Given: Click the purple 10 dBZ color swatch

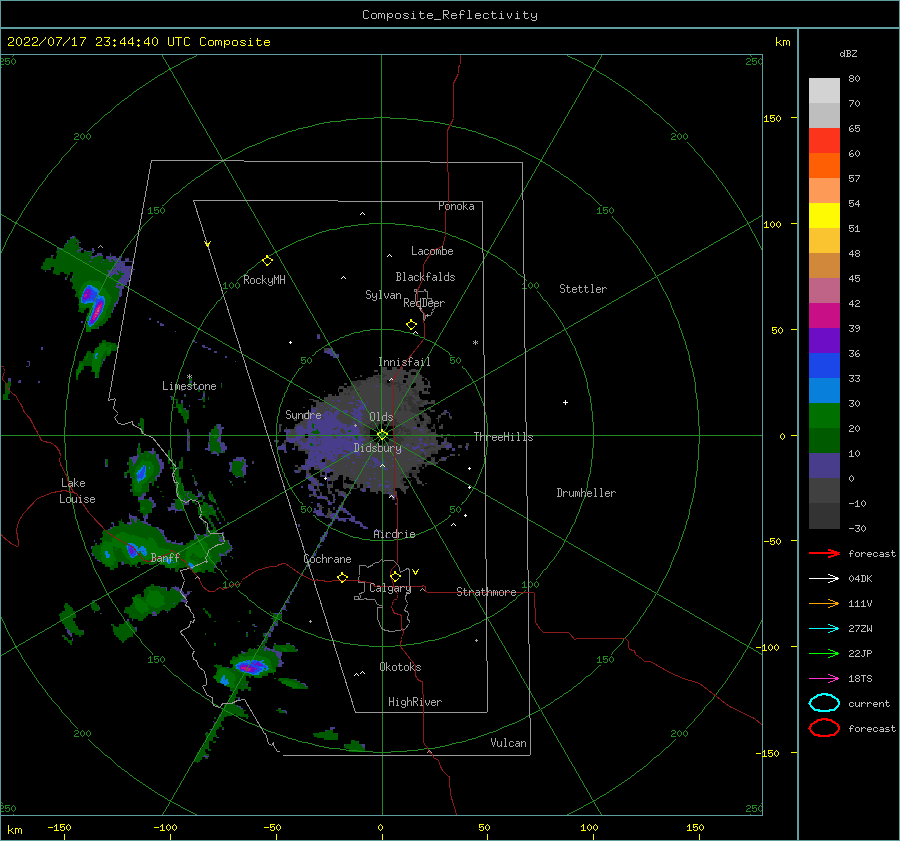Looking at the screenshot, I should (x=824, y=466).
